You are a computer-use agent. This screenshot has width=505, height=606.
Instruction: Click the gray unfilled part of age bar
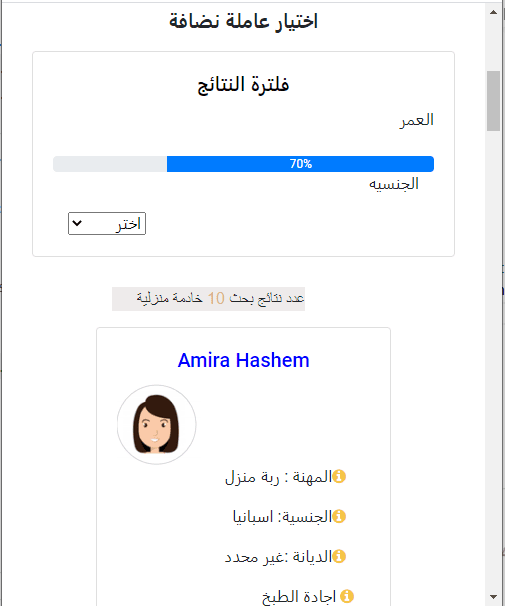(110, 164)
